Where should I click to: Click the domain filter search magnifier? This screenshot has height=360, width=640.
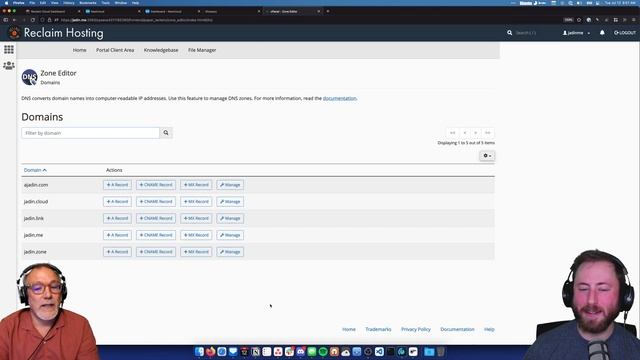pos(166,133)
